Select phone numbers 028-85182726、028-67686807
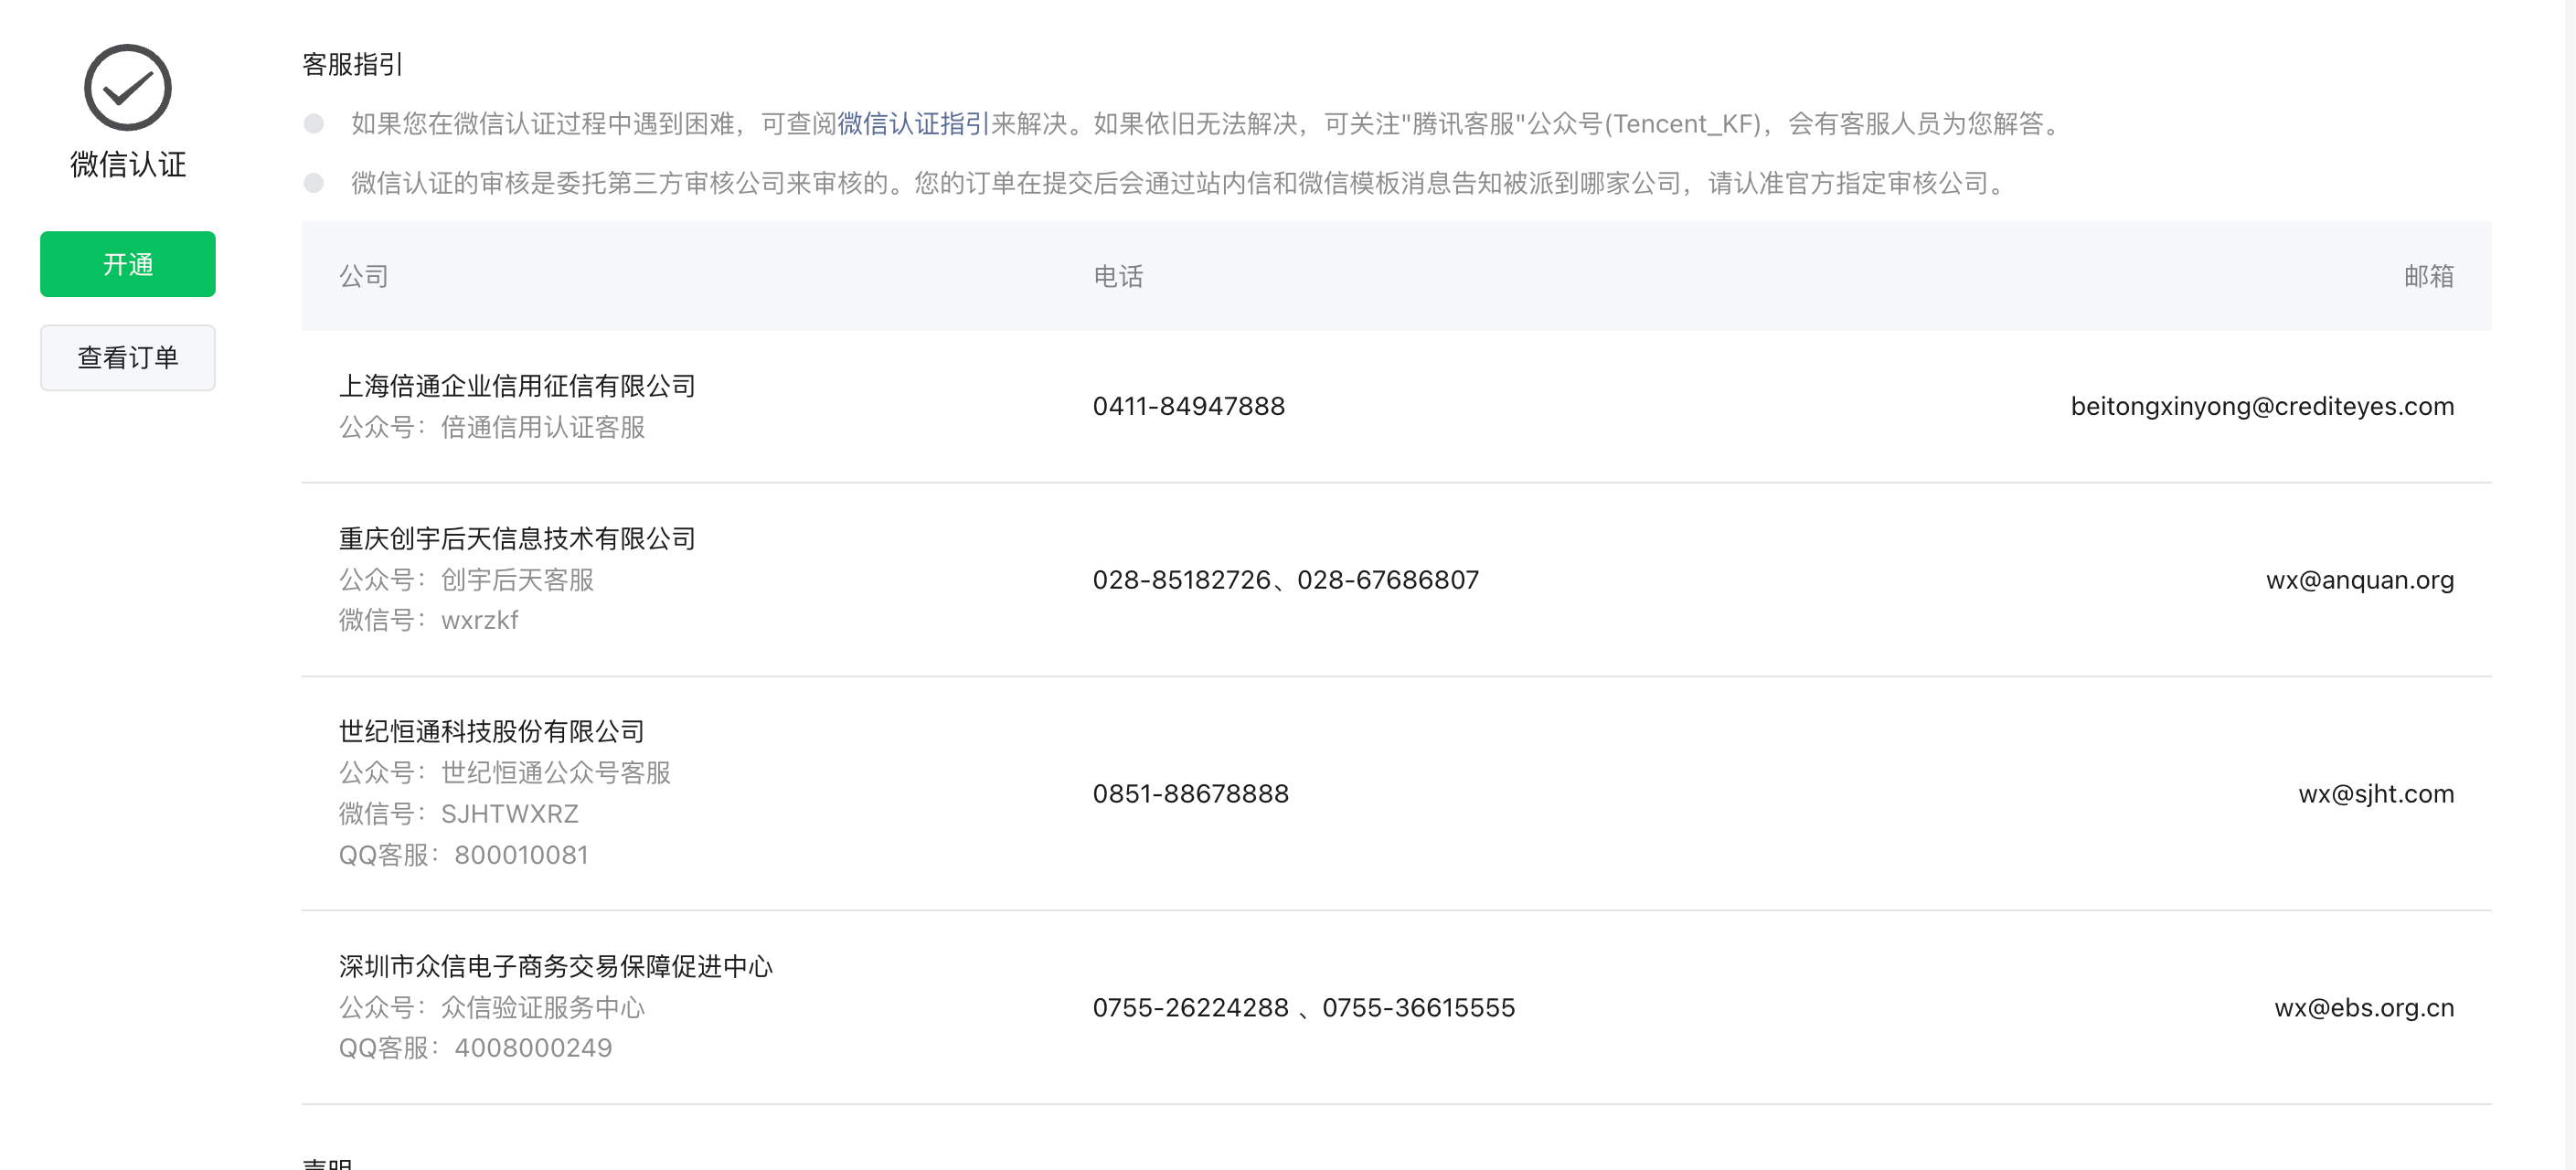2576x1170 pixels. click(1286, 580)
